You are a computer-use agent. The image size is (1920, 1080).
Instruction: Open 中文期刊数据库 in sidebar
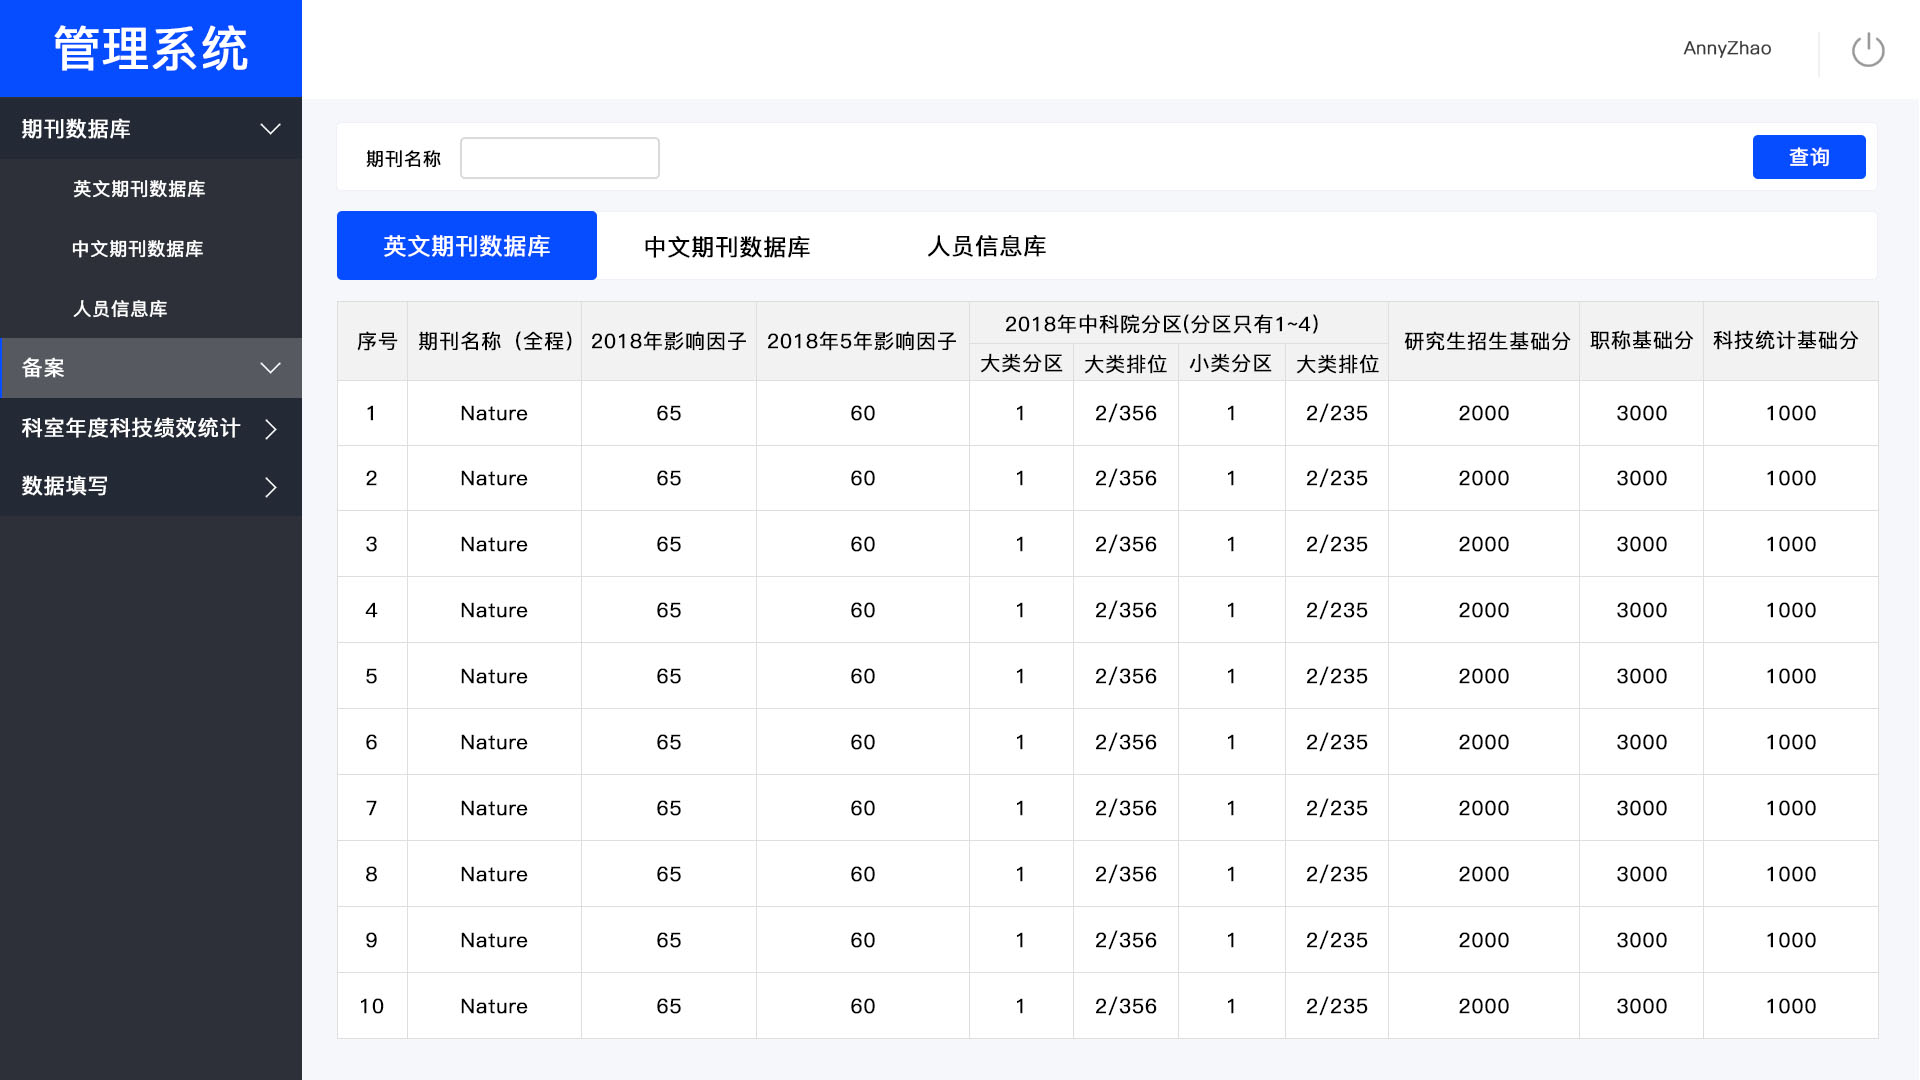[138, 249]
